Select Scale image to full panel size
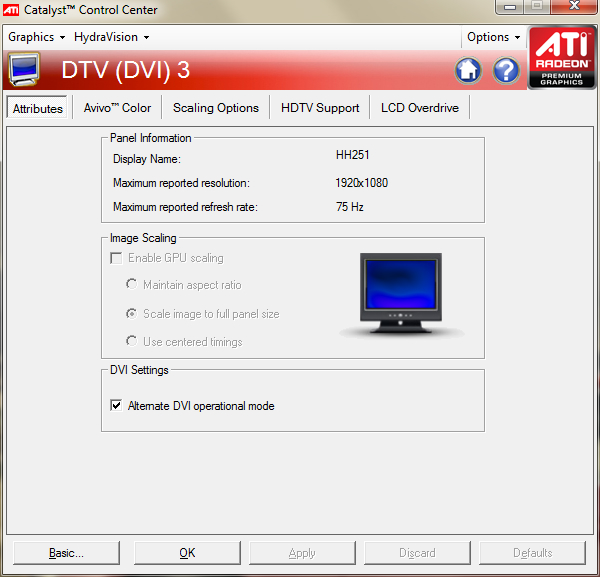This screenshot has width=600, height=577. click(x=131, y=314)
